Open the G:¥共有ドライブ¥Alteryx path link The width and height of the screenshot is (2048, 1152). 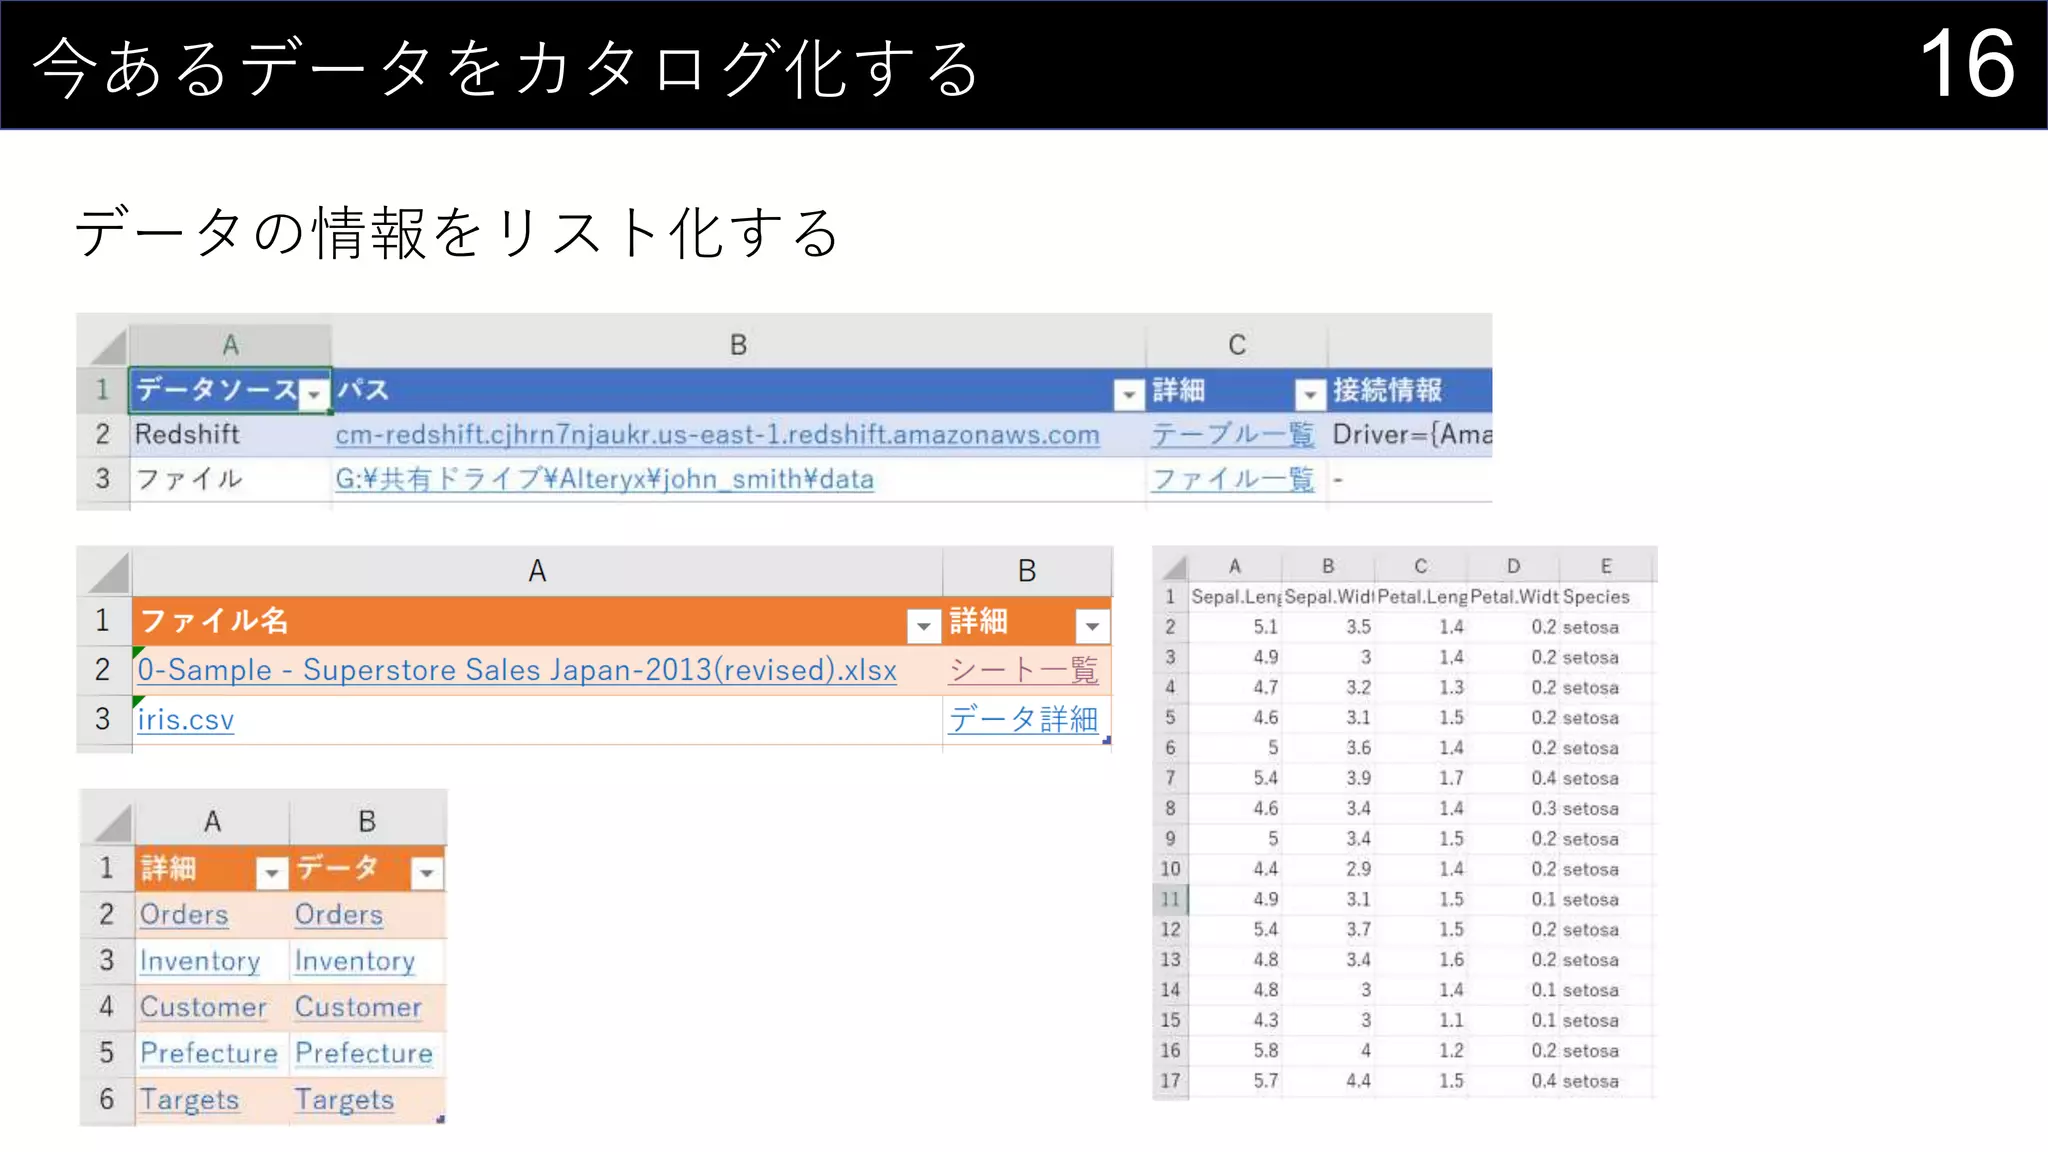point(604,479)
